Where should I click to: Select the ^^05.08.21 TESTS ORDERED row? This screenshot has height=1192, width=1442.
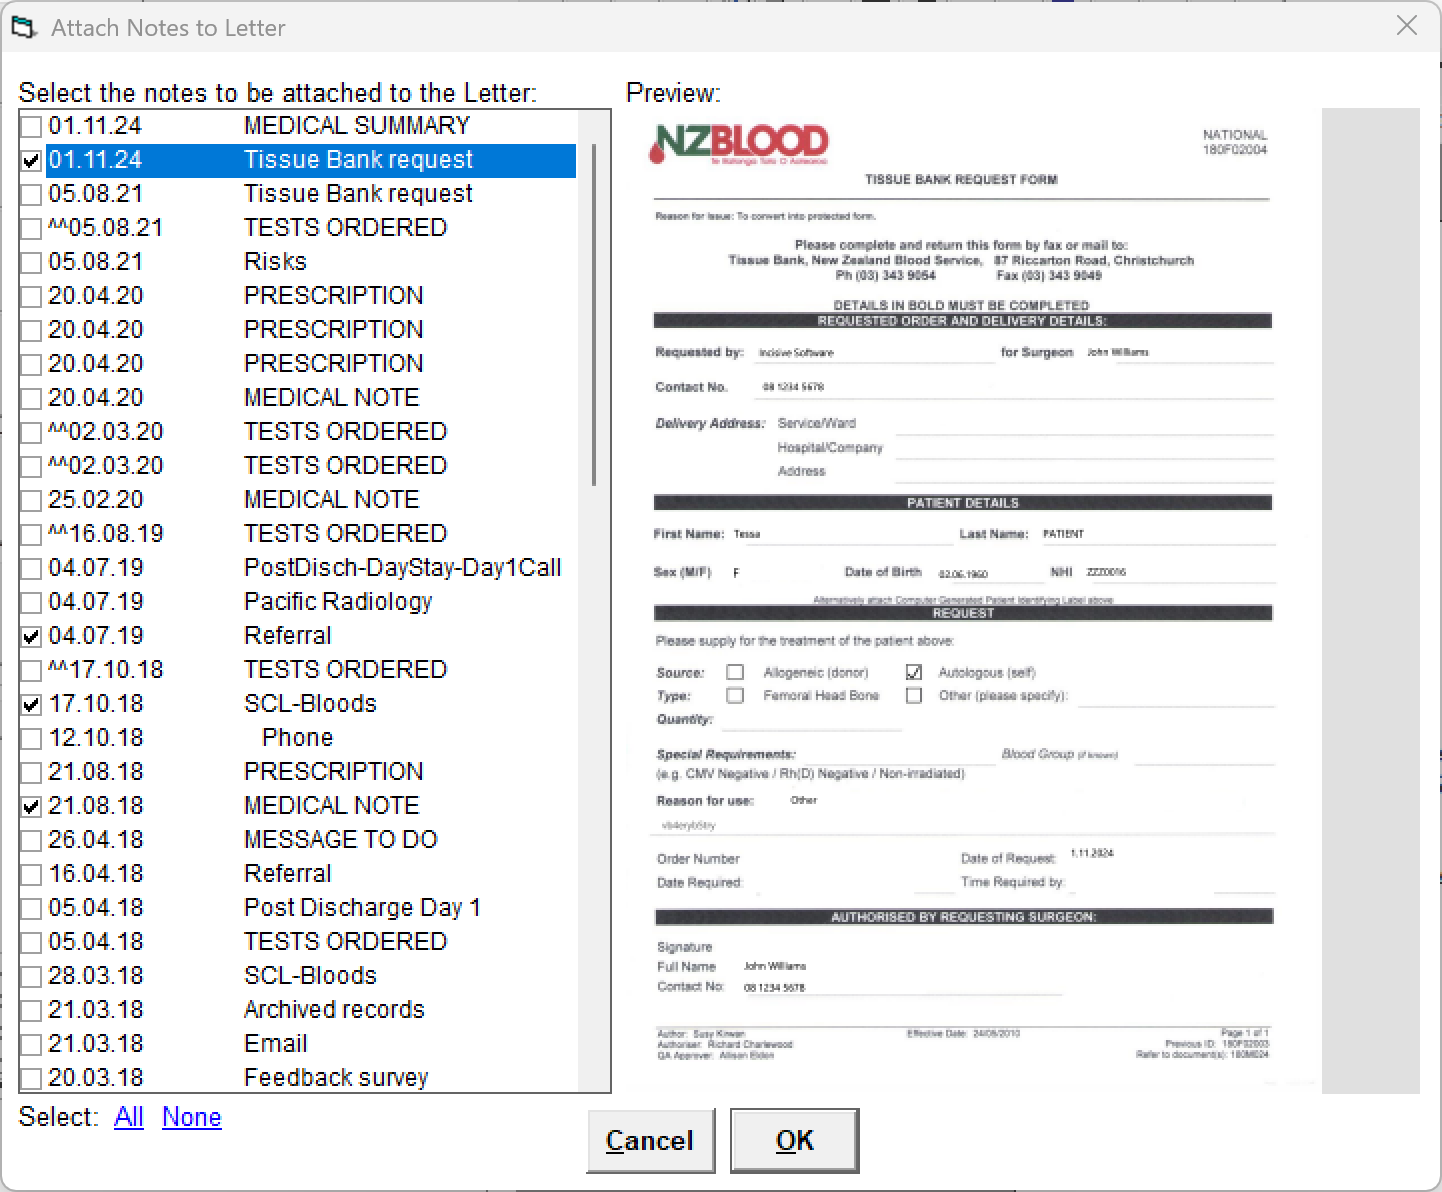(311, 228)
